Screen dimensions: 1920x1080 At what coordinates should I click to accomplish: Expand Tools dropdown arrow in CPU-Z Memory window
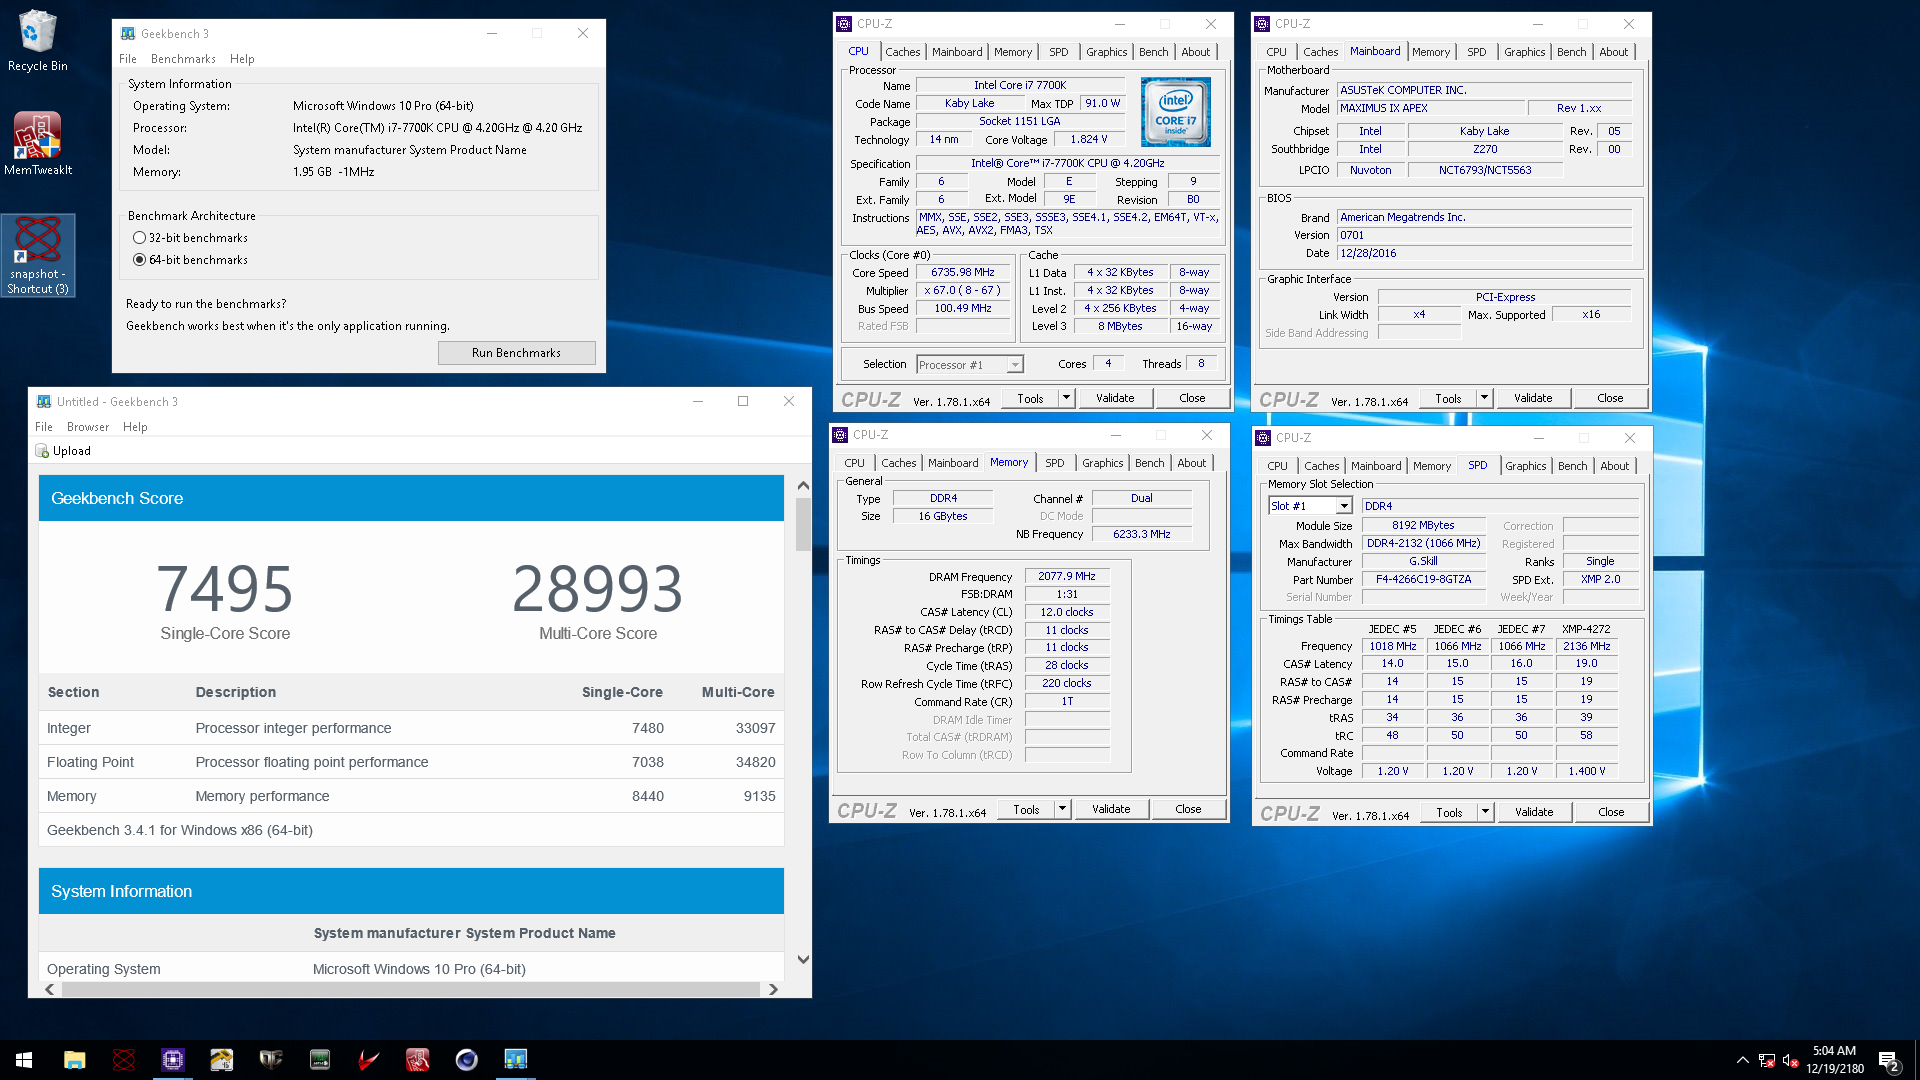click(x=1062, y=809)
